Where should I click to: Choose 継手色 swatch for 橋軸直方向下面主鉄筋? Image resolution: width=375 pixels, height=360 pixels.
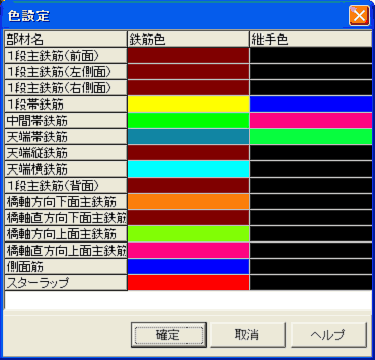tap(311, 218)
